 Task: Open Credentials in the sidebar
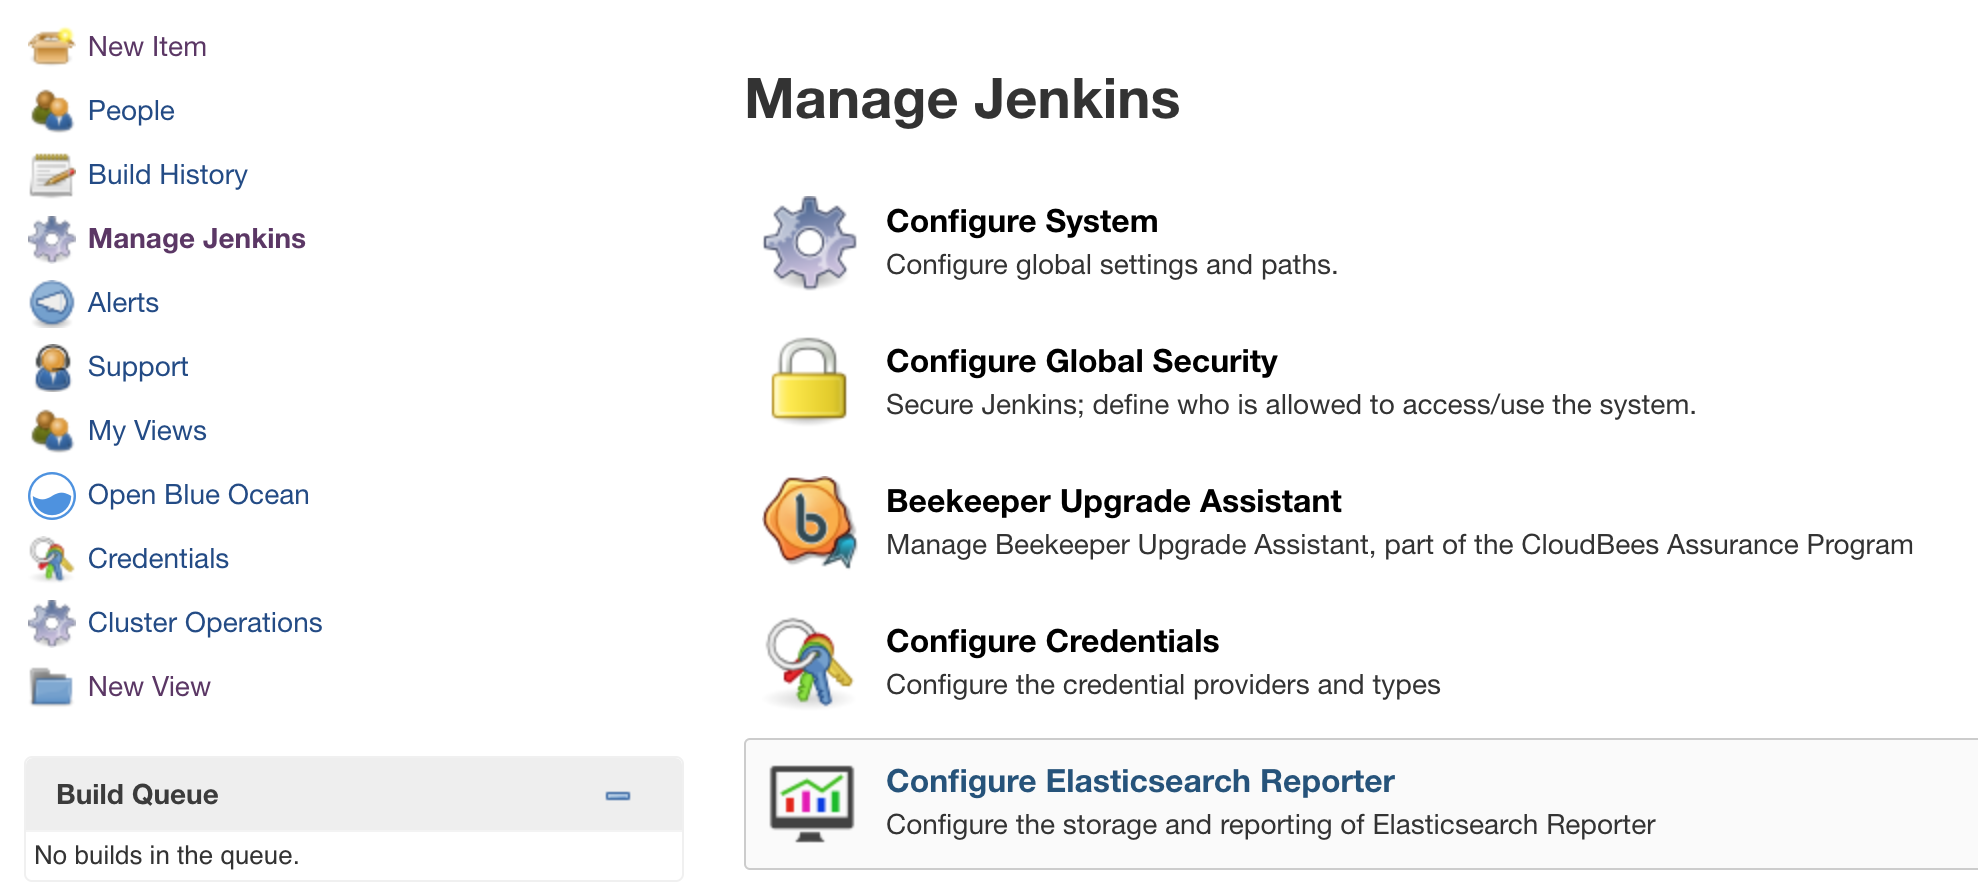click(x=158, y=559)
